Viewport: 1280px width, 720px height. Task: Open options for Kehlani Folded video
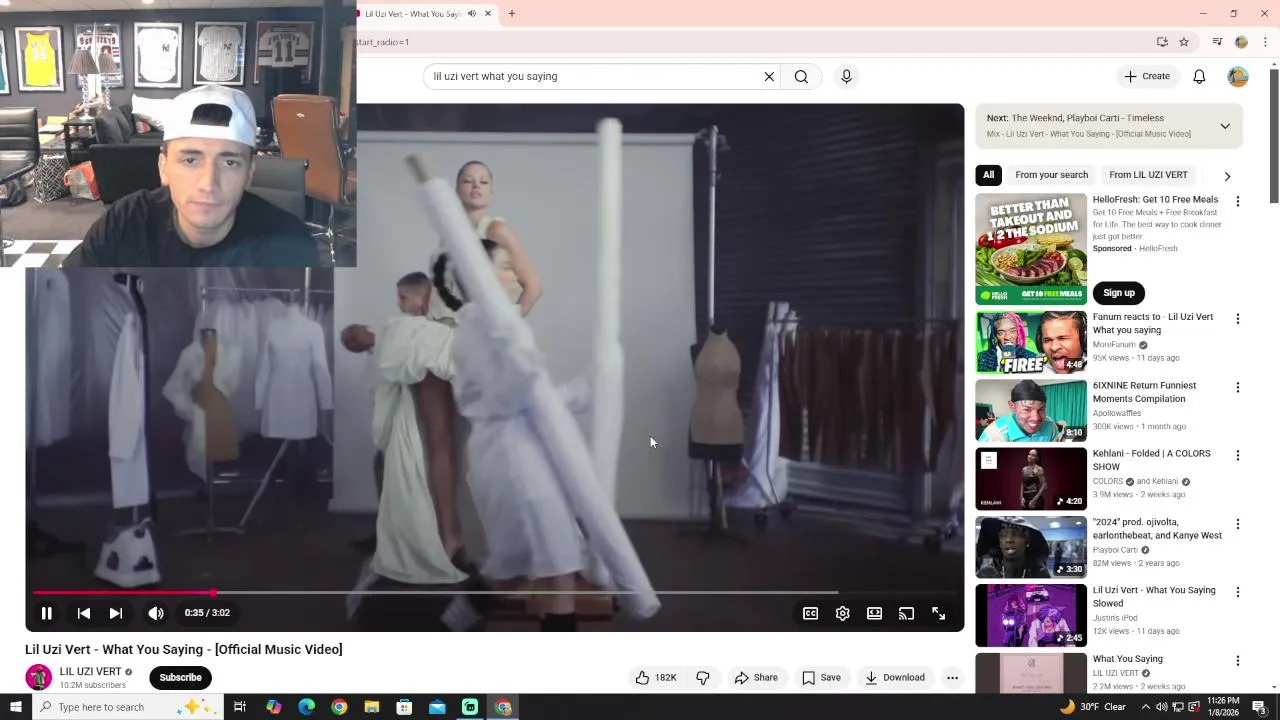[1238, 455]
